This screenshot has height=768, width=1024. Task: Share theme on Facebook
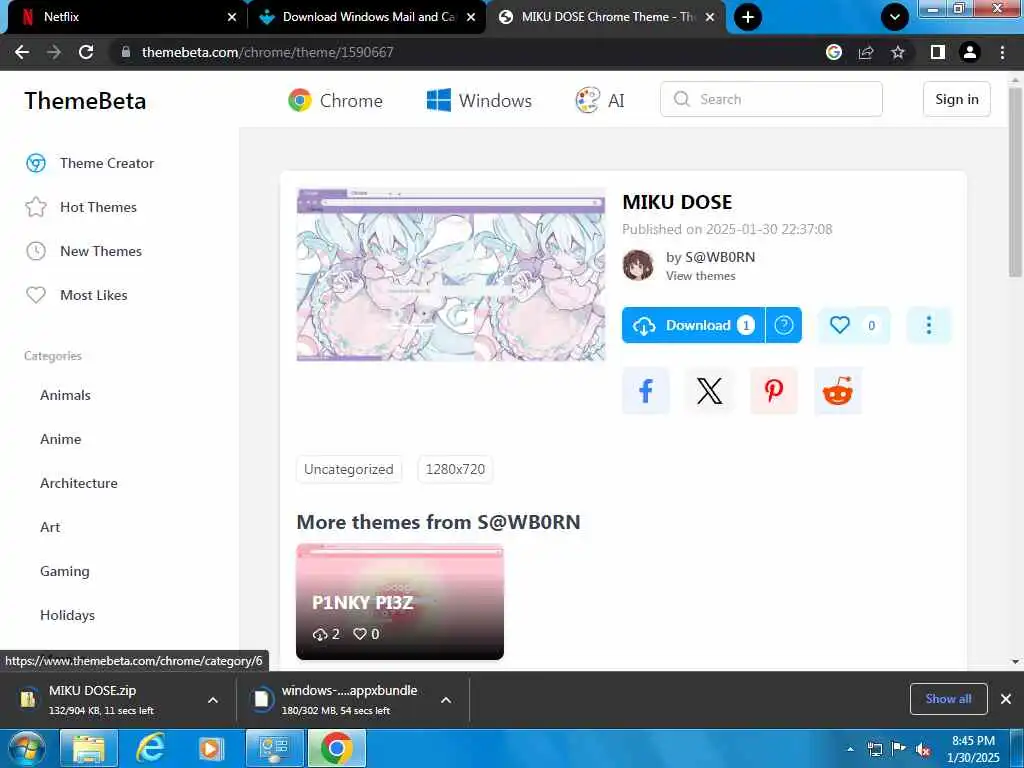(646, 391)
